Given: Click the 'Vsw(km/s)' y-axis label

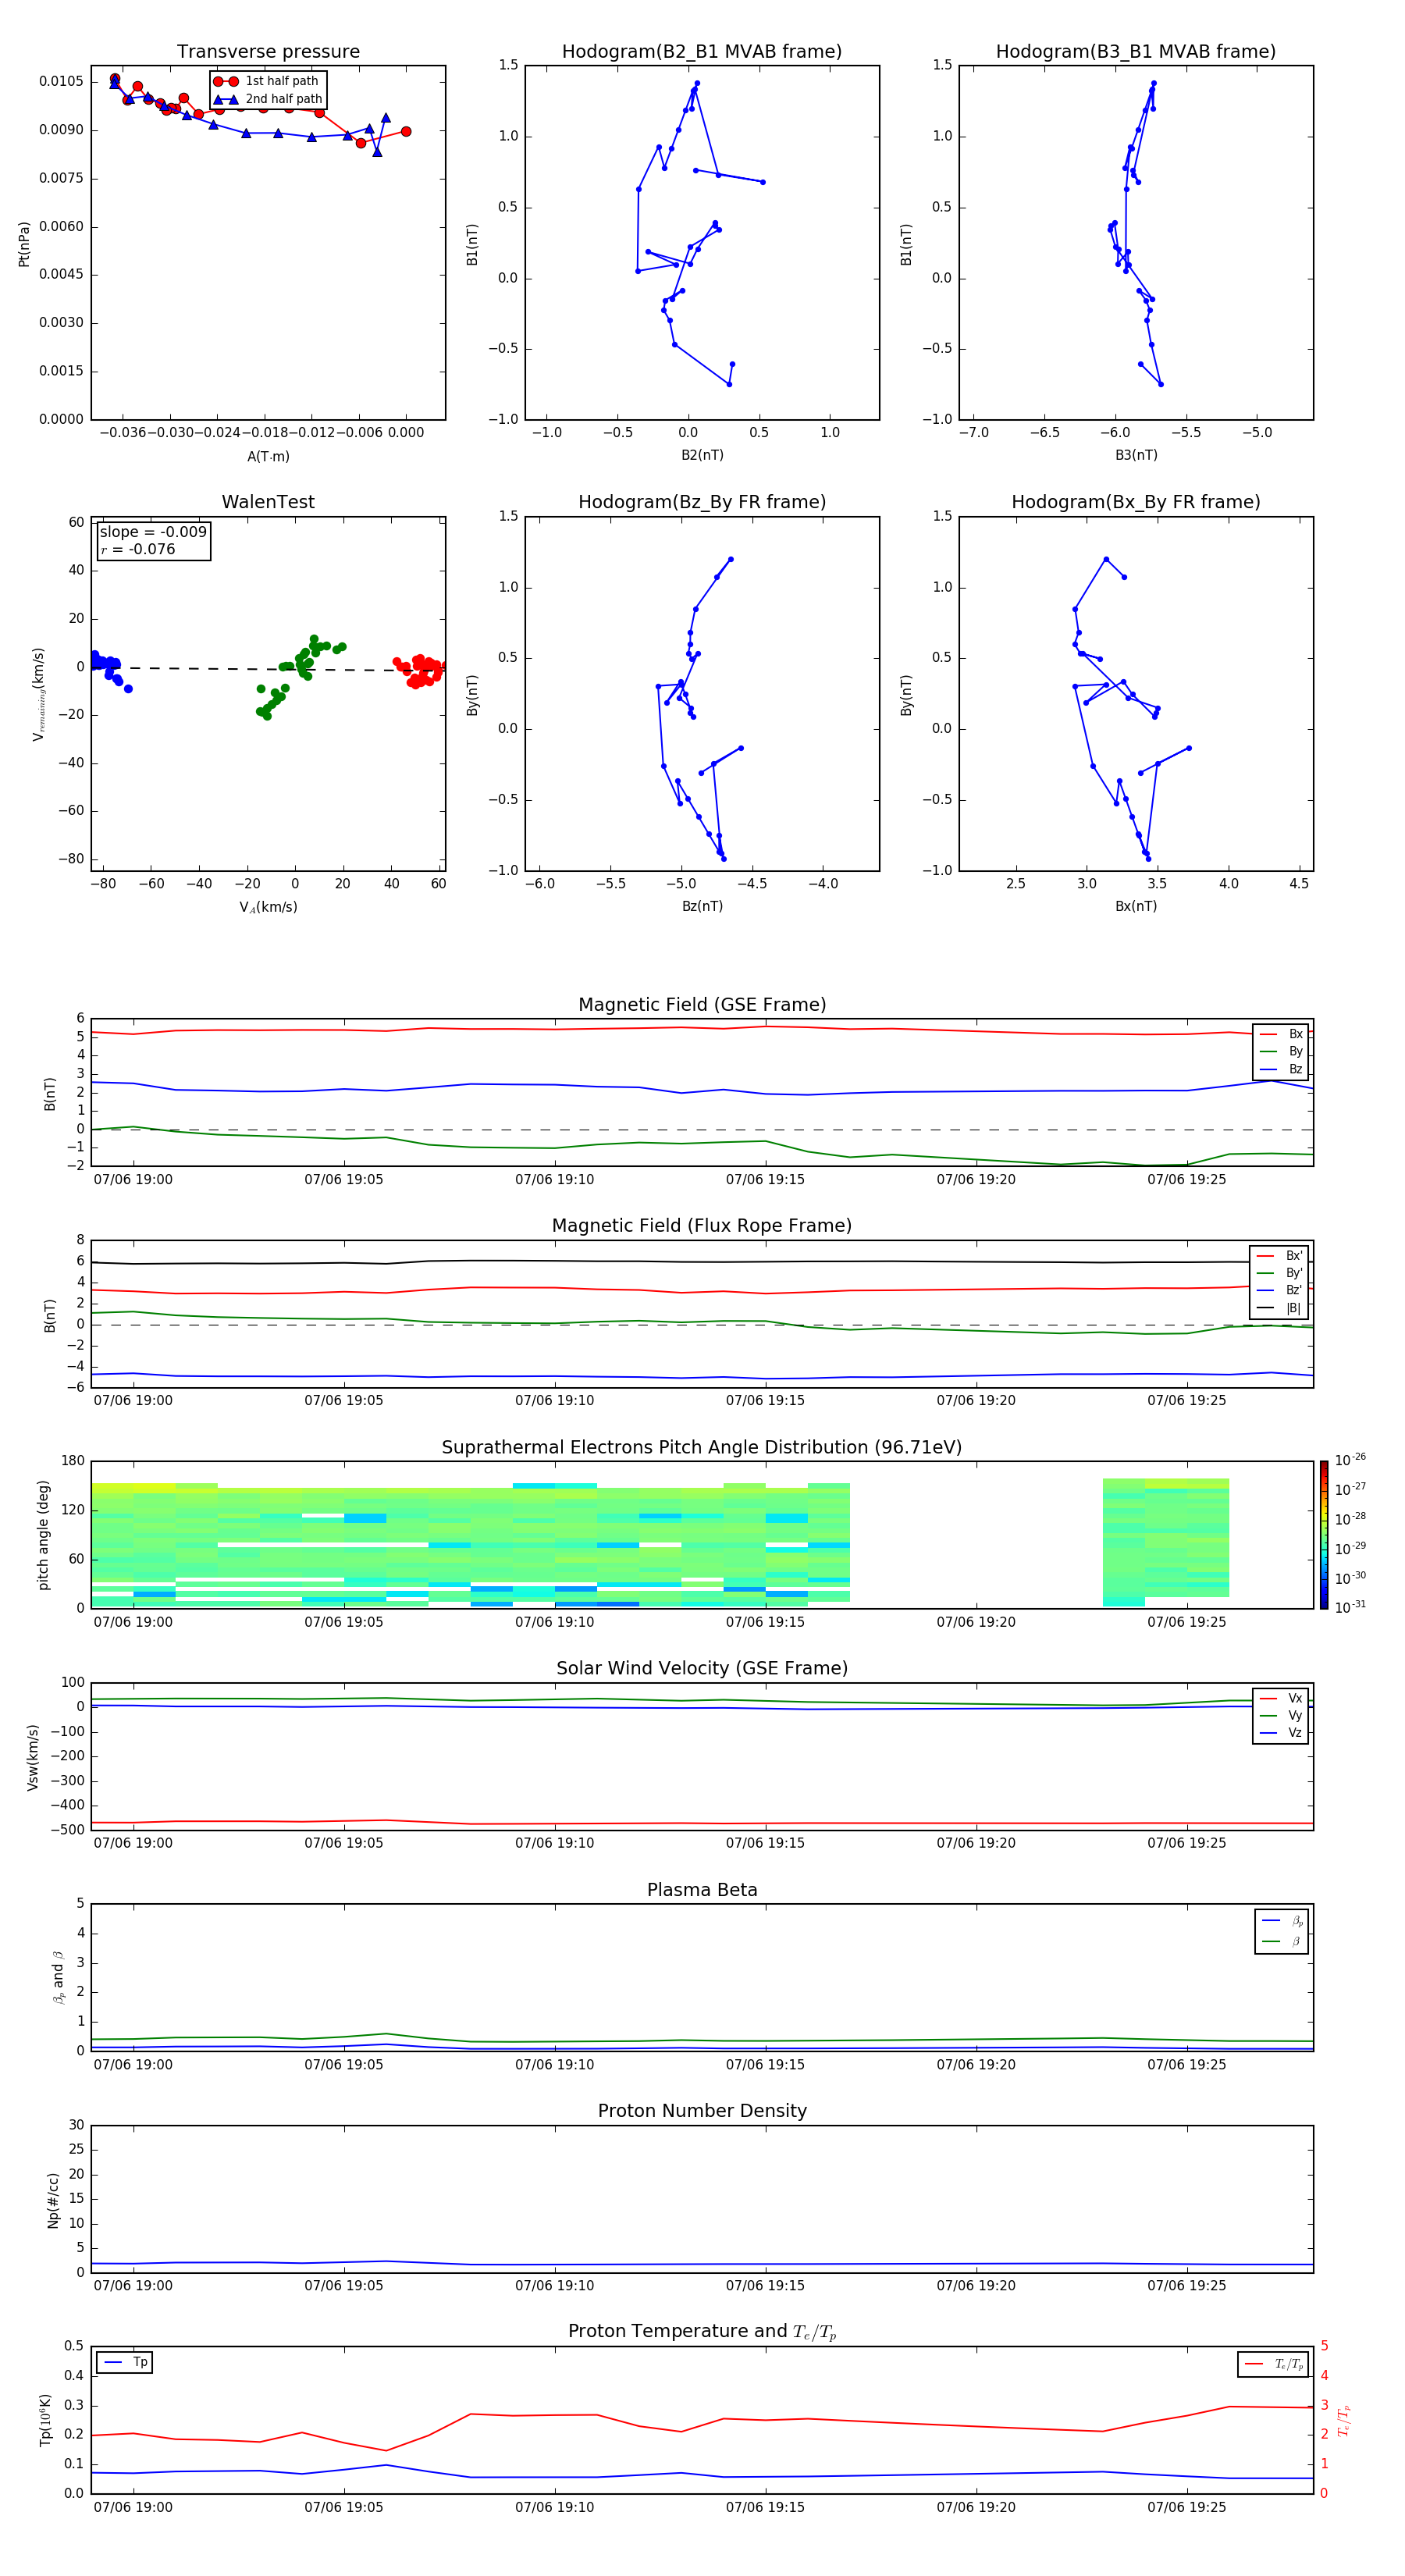Looking at the screenshot, I should click(32, 1757).
